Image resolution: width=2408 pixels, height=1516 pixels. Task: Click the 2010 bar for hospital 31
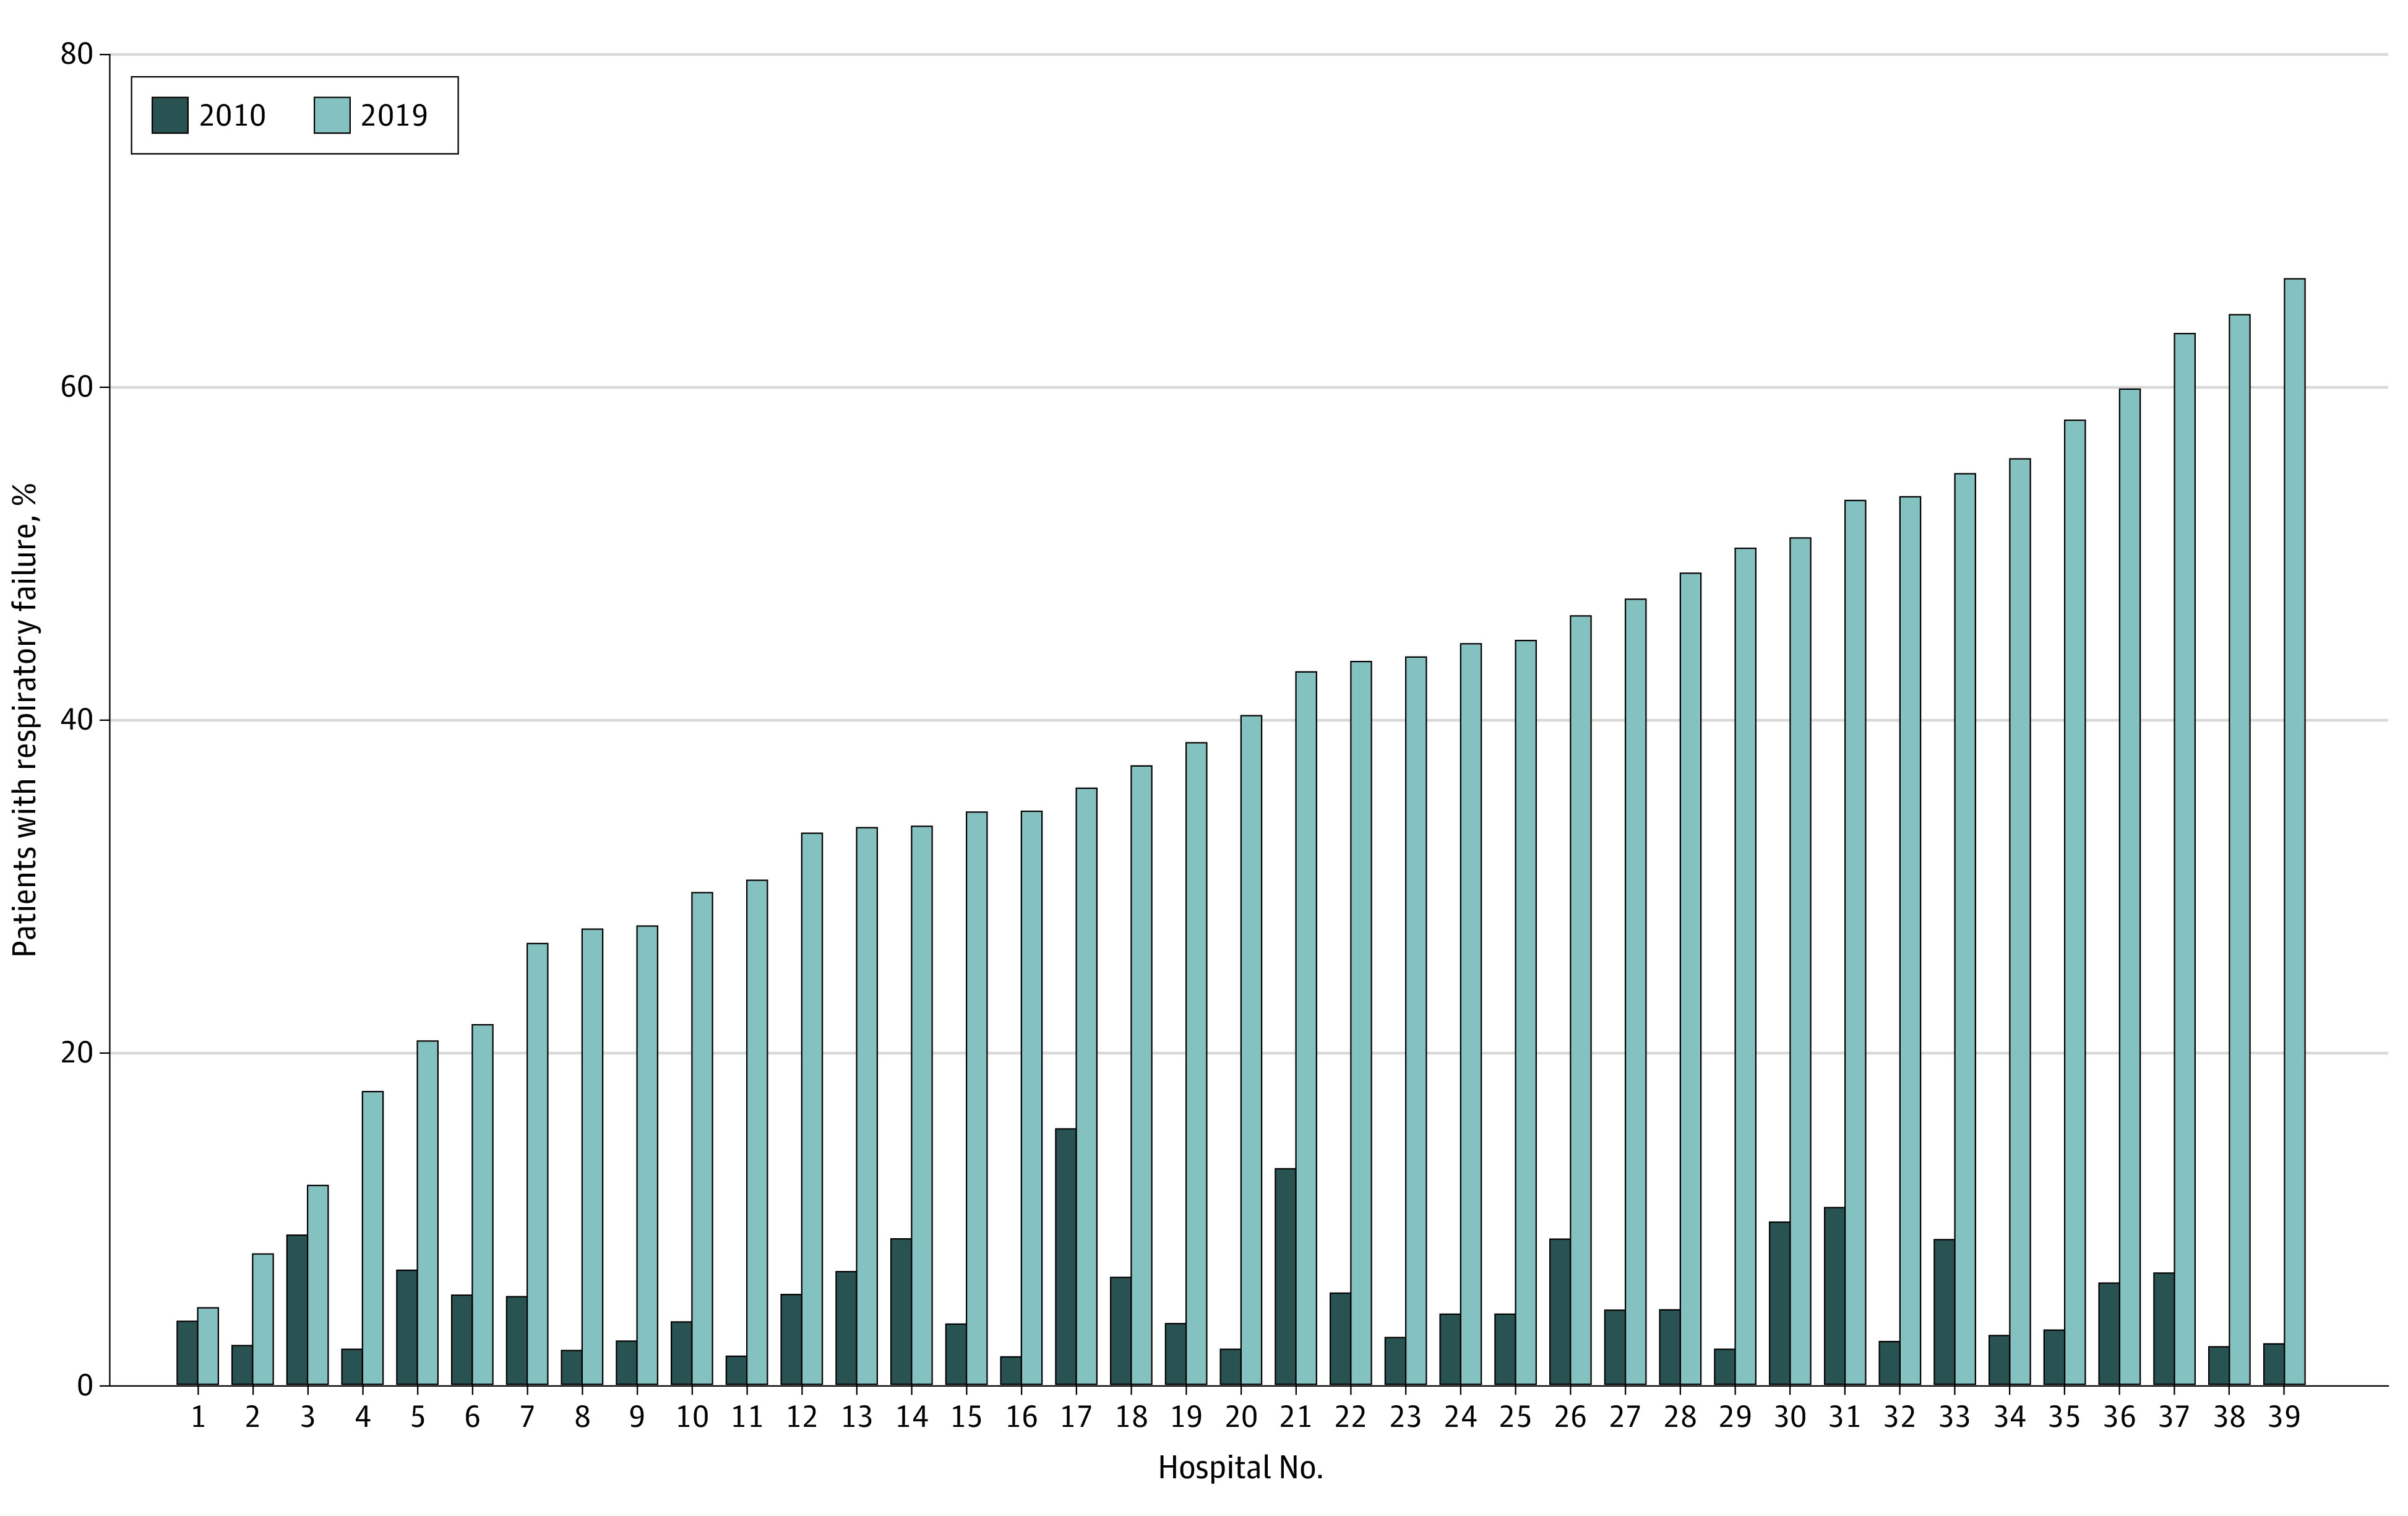pyautogui.click(x=1834, y=1297)
